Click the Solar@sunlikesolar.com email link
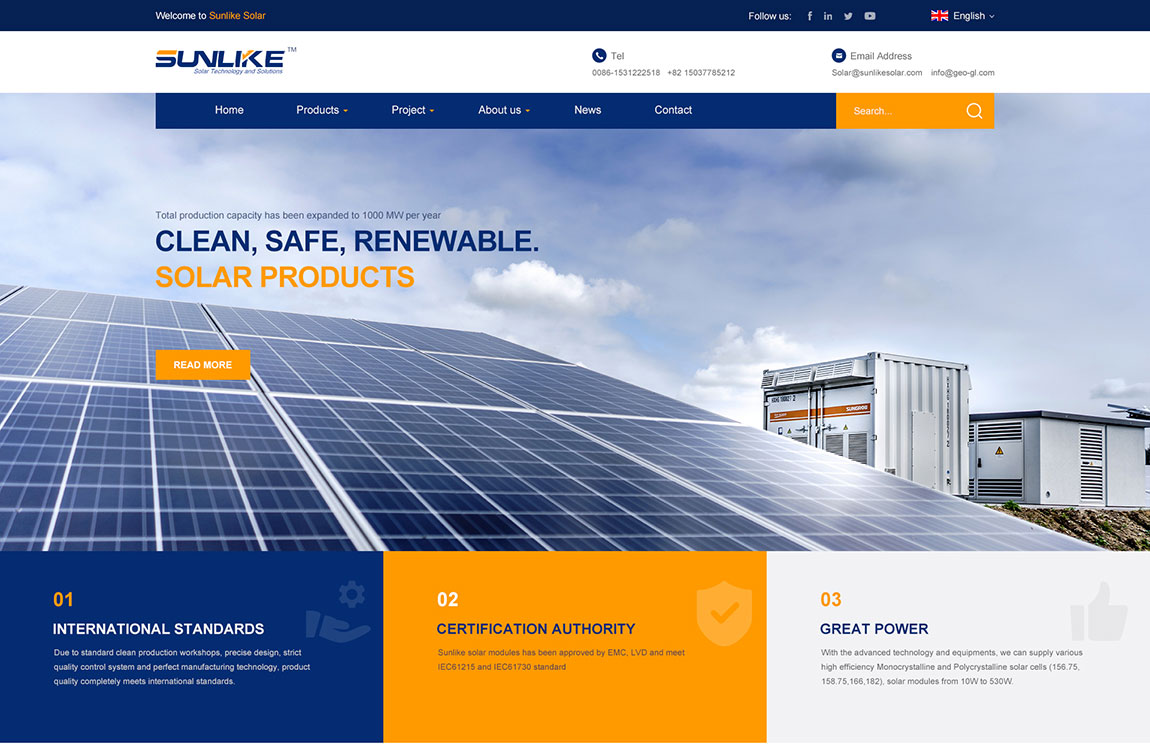1150x747 pixels. 876,73
